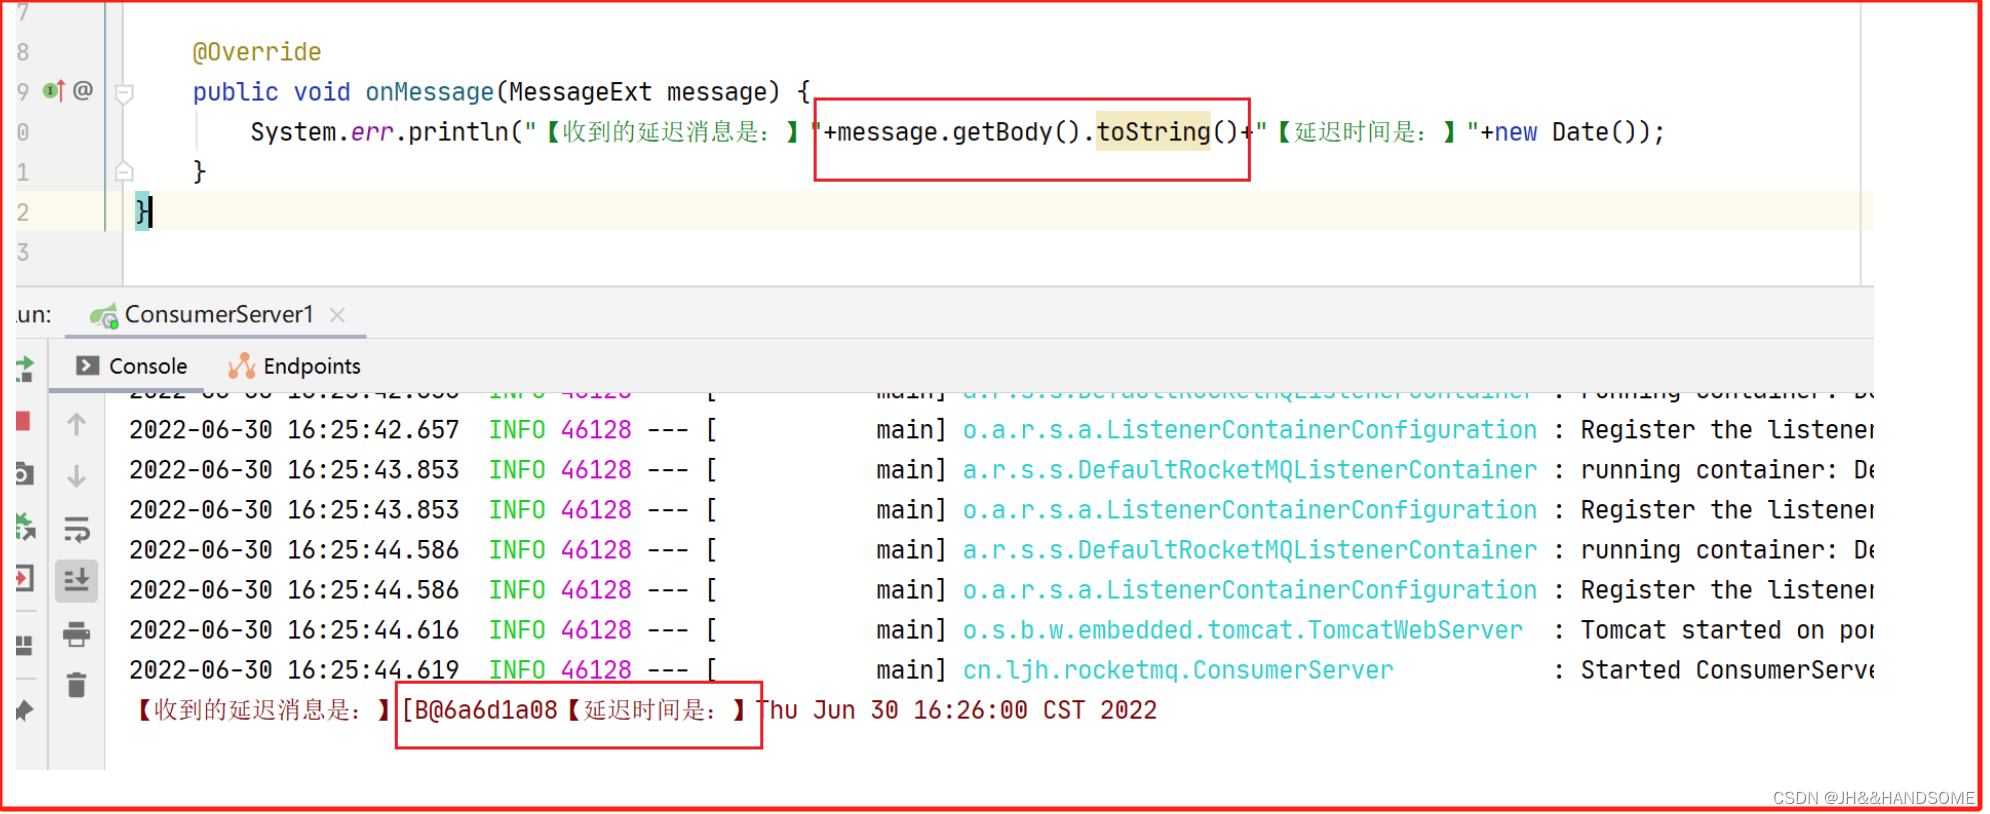The image size is (1990, 814).
Task: Click cn.ljh.rocketmq.ConsumerServer in the log
Action: [1177, 670]
